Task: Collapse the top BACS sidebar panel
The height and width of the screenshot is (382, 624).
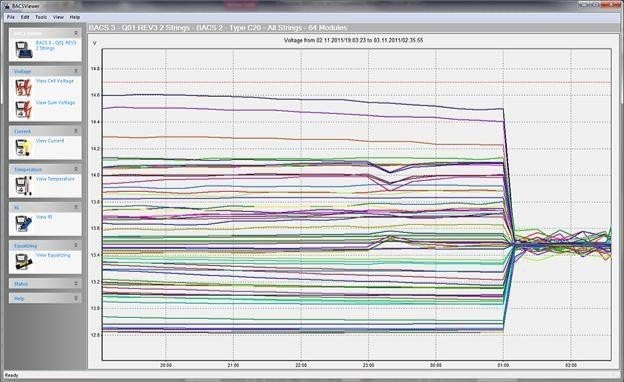Action: coord(76,33)
